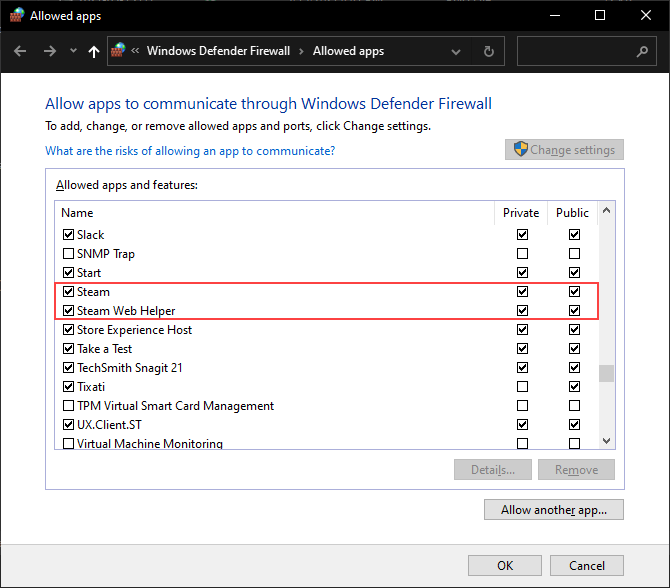Click the Forward navigation arrow

coord(50,51)
